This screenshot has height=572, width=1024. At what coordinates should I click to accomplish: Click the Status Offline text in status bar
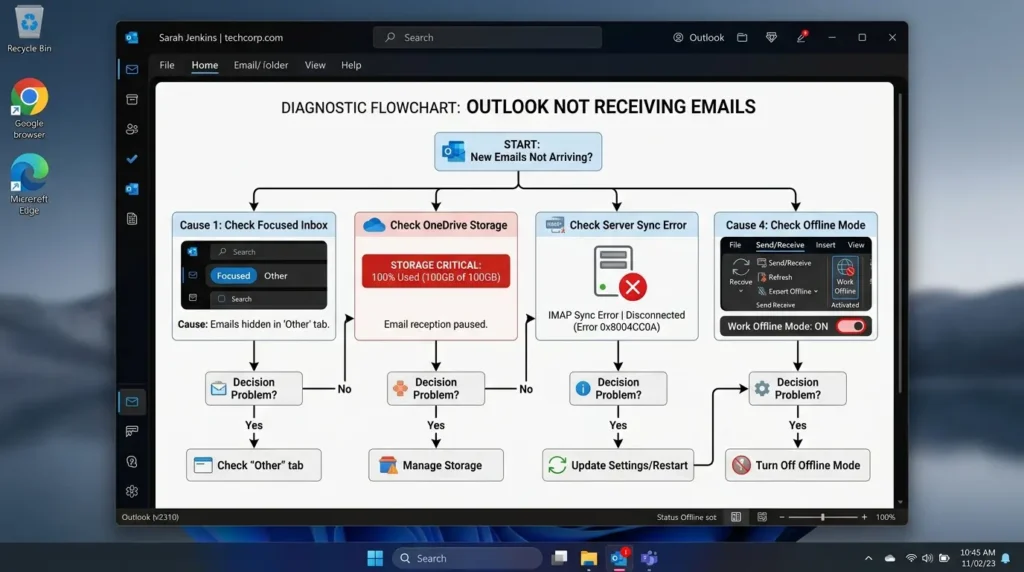point(686,517)
